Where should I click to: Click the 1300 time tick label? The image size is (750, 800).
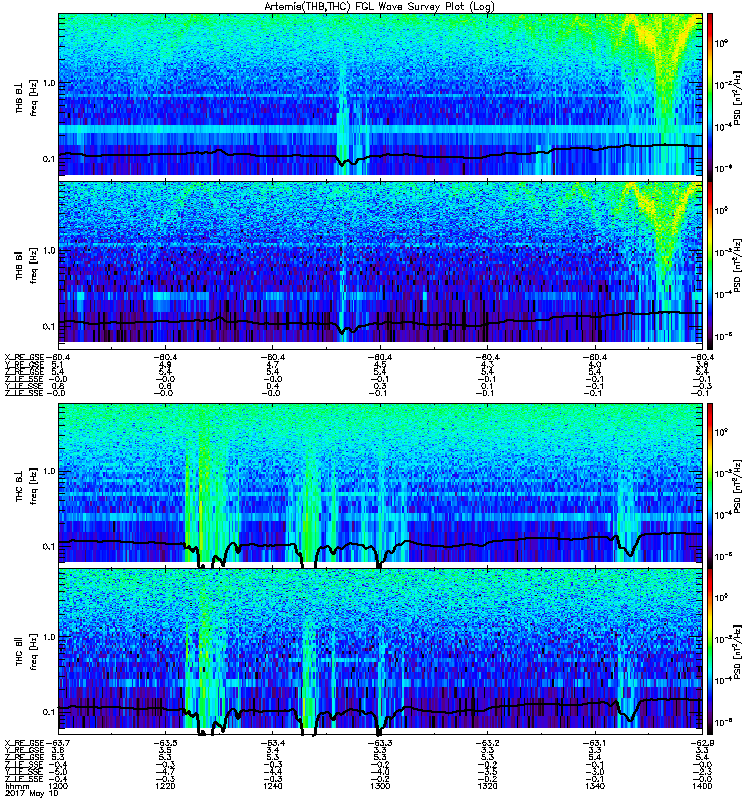pyautogui.click(x=380, y=786)
